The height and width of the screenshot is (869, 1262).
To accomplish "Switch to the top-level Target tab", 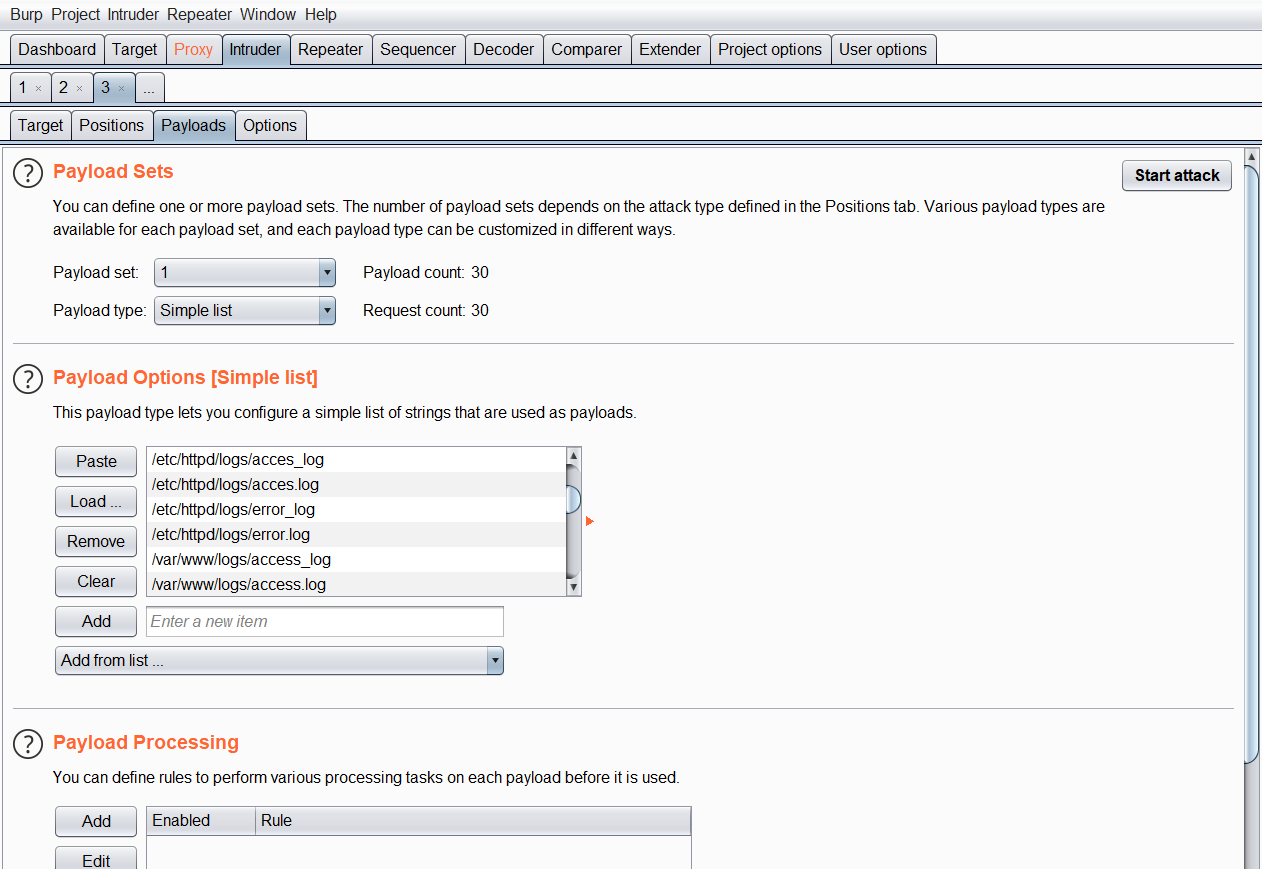I will [134, 49].
